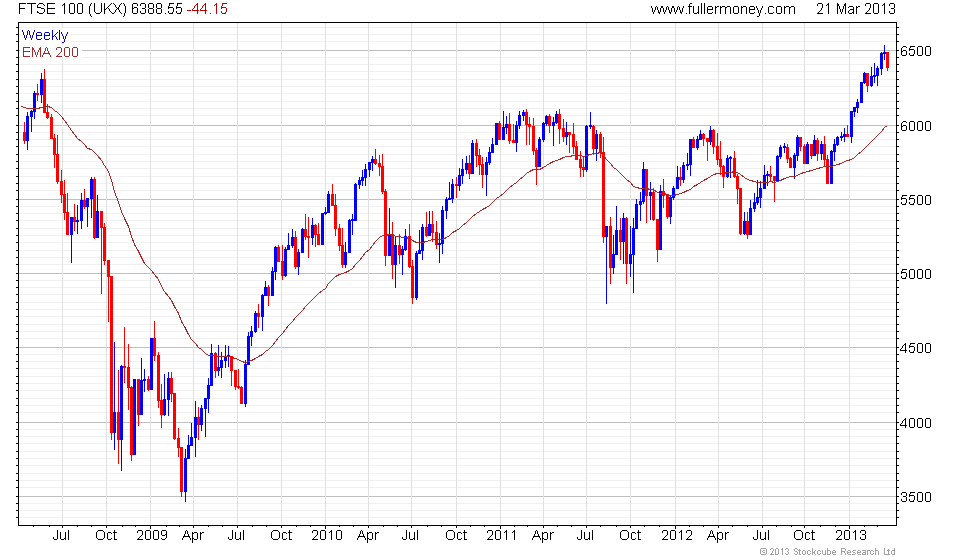Screen dimensions: 980x560
Task: Click the Stockcube Research Ltd copyright text
Action: [x=827, y=552]
